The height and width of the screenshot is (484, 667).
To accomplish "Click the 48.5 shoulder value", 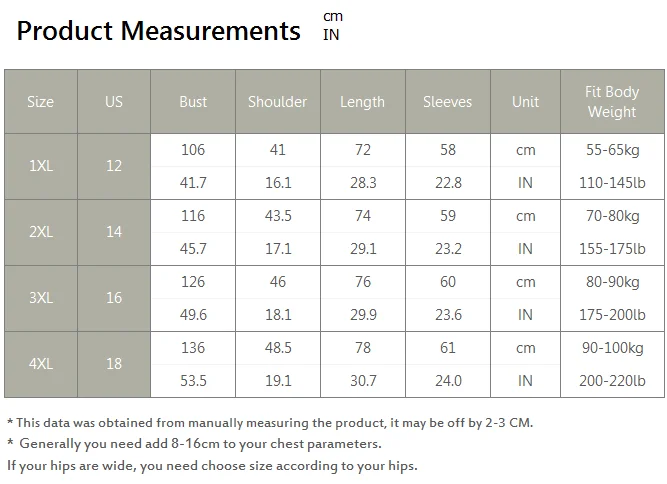I will [278, 348].
